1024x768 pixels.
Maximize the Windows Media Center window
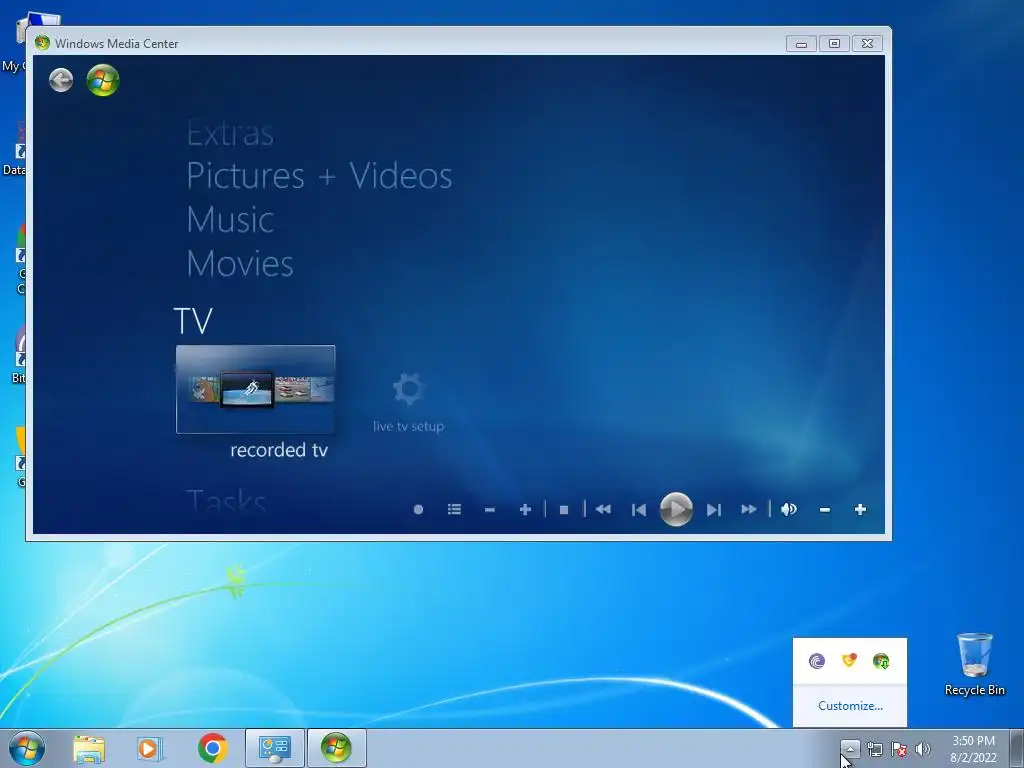click(x=834, y=44)
